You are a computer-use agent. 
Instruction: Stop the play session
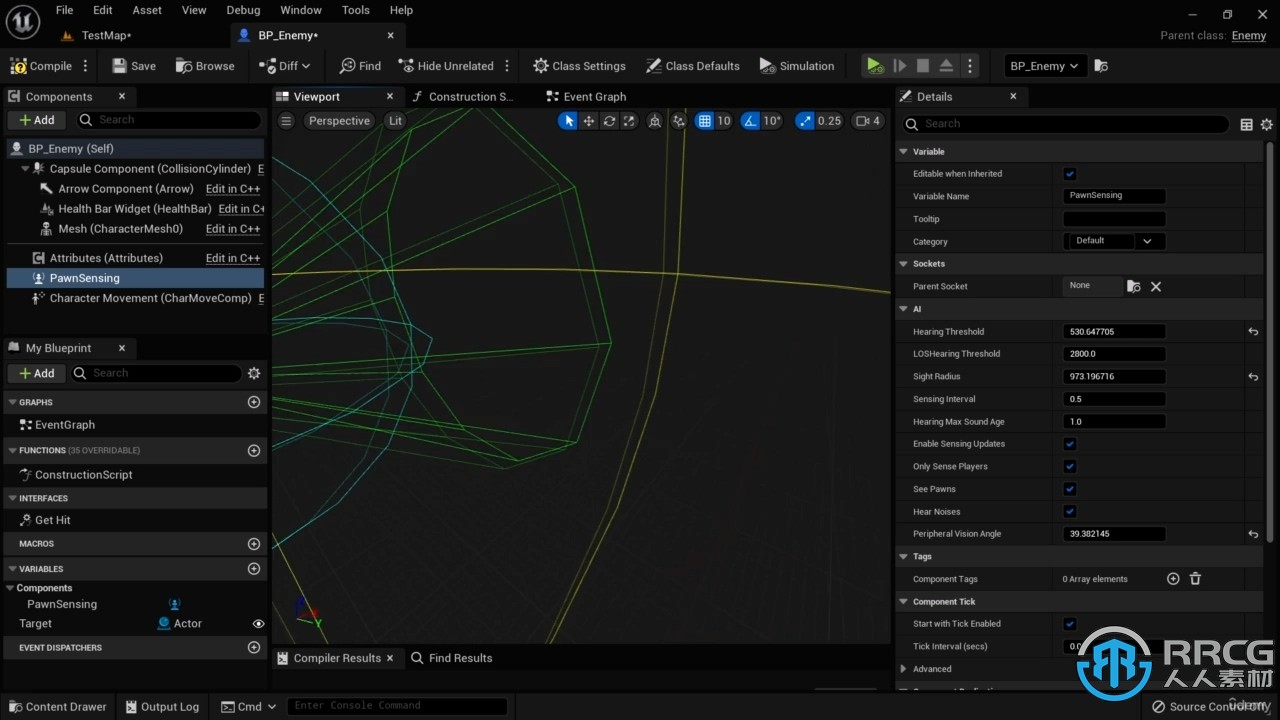tap(923, 66)
